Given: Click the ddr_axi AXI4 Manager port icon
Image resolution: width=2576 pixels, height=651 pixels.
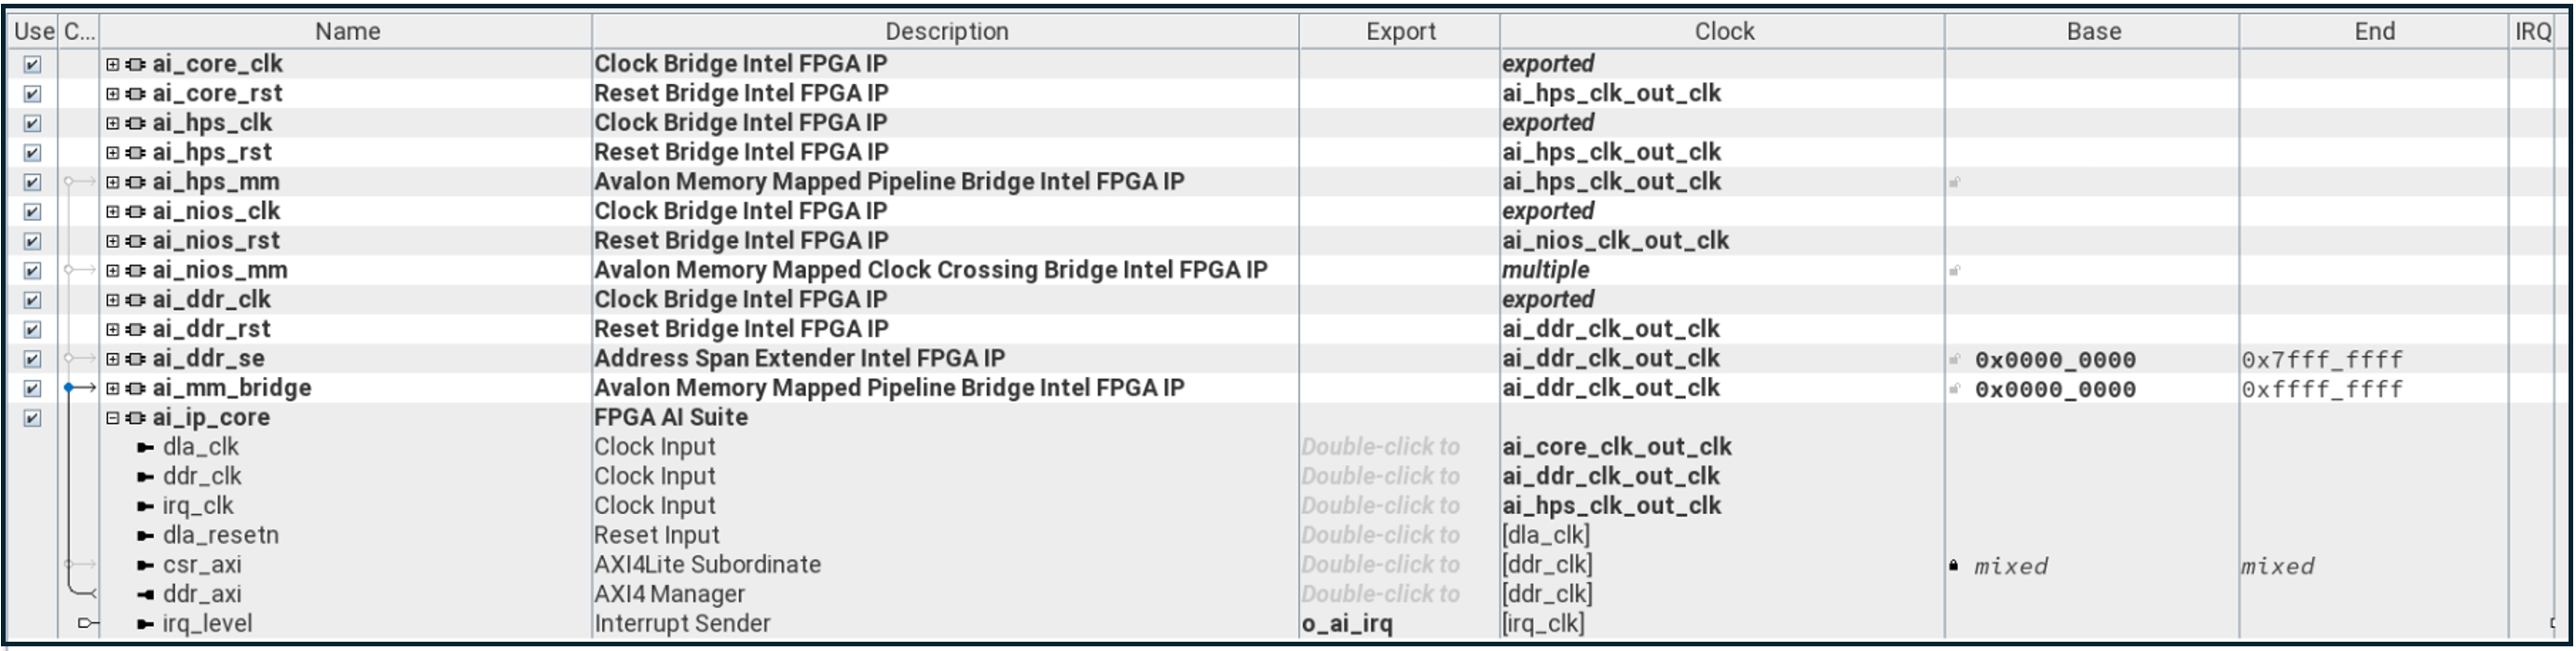Looking at the screenshot, I should (x=146, y=594).
